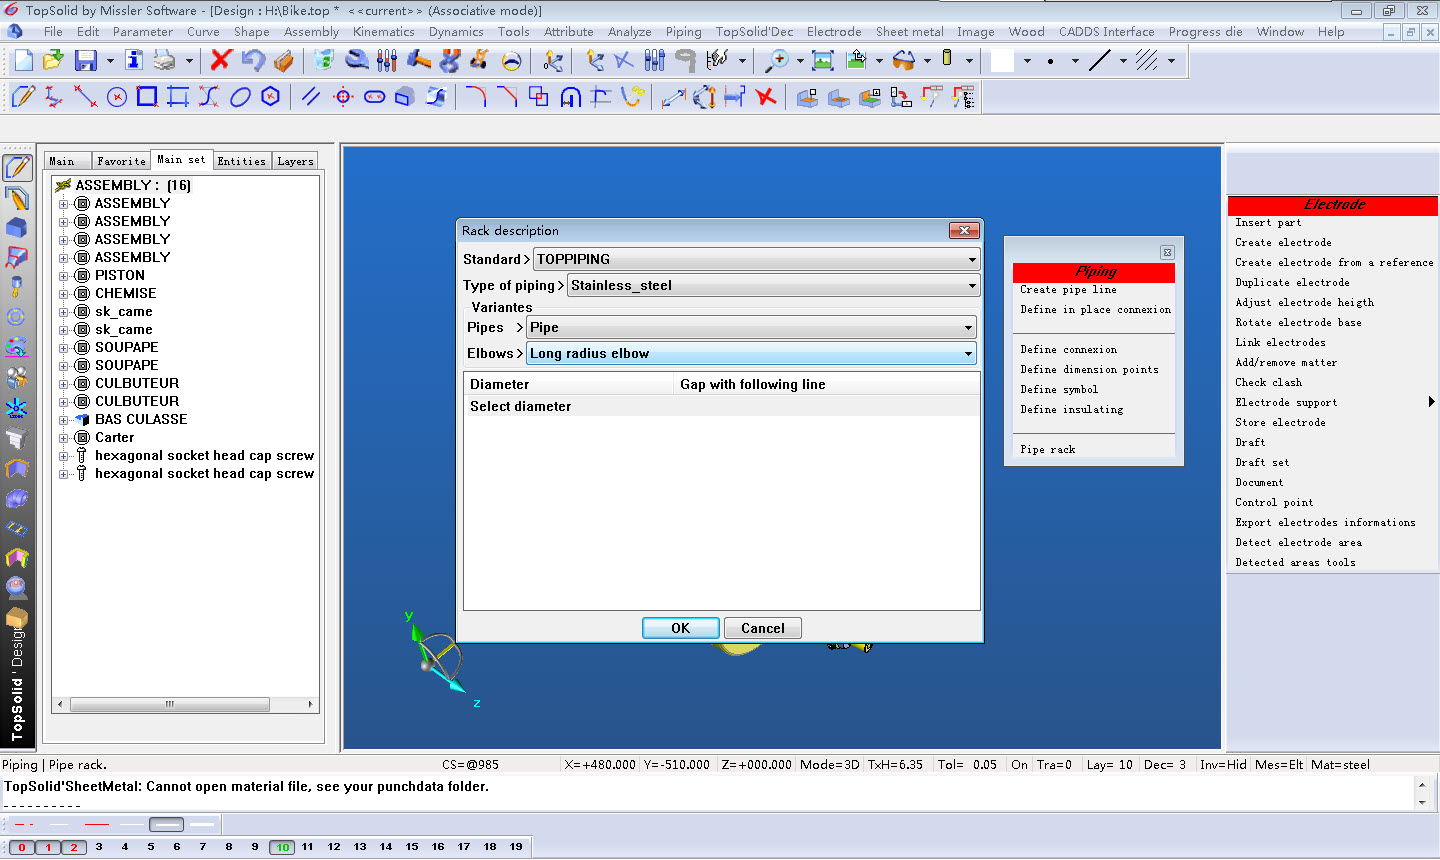Switch to the Favorite tab
The image size is (1440, 860).
point(121,161)
